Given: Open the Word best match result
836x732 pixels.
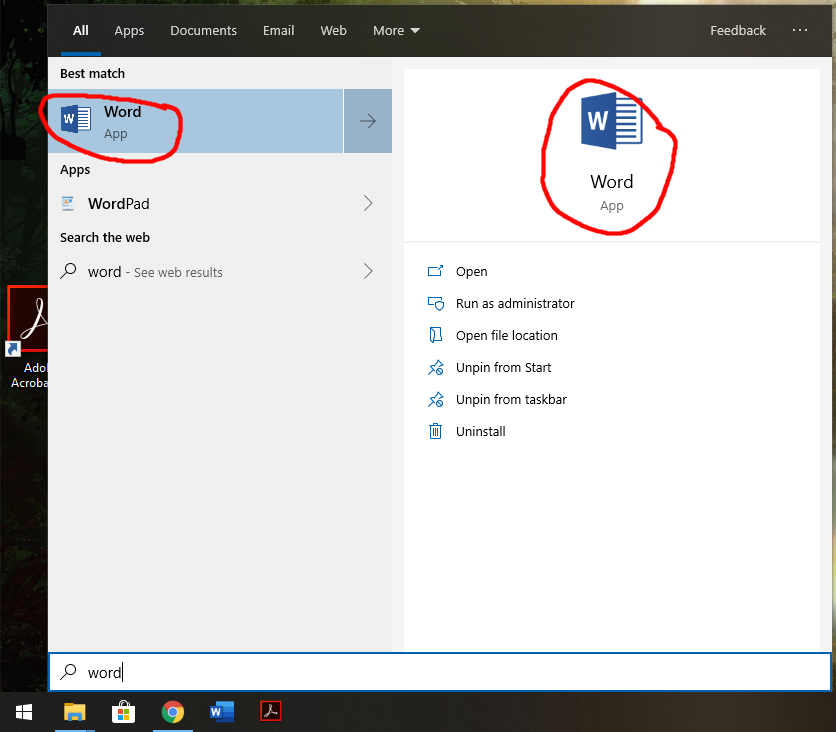Looking at the screenshot, I should point(196,121).
